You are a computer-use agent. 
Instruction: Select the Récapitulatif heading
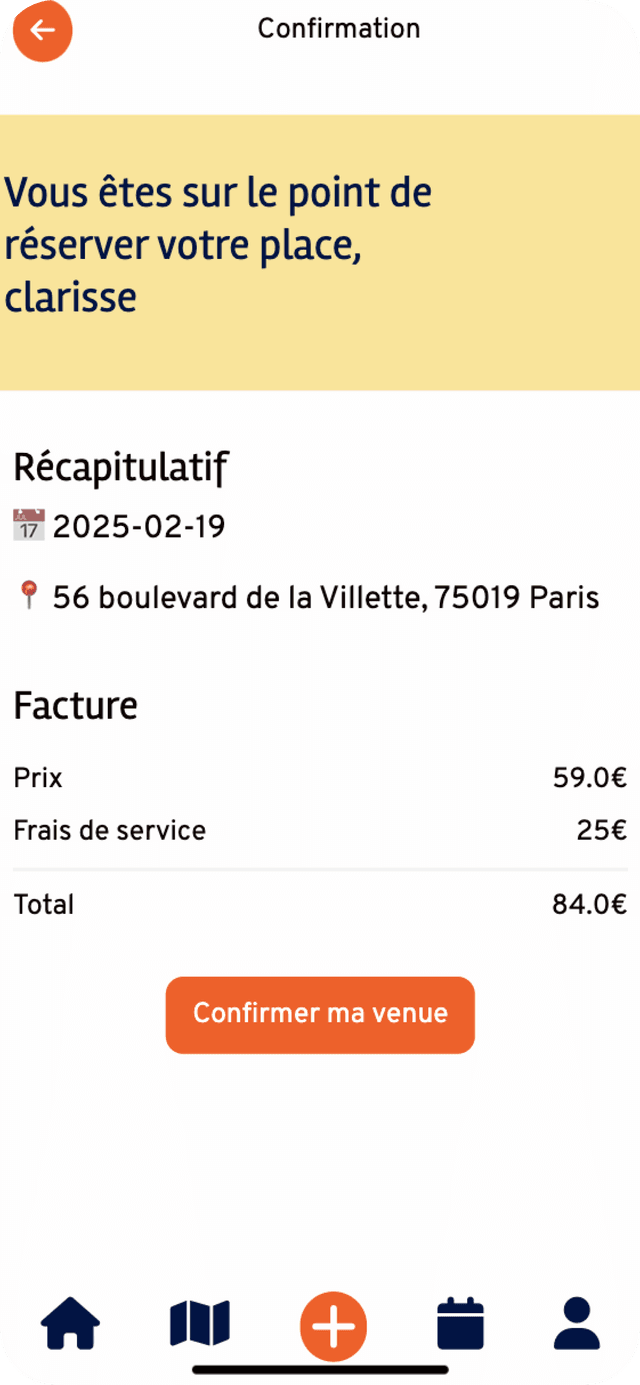121,467
